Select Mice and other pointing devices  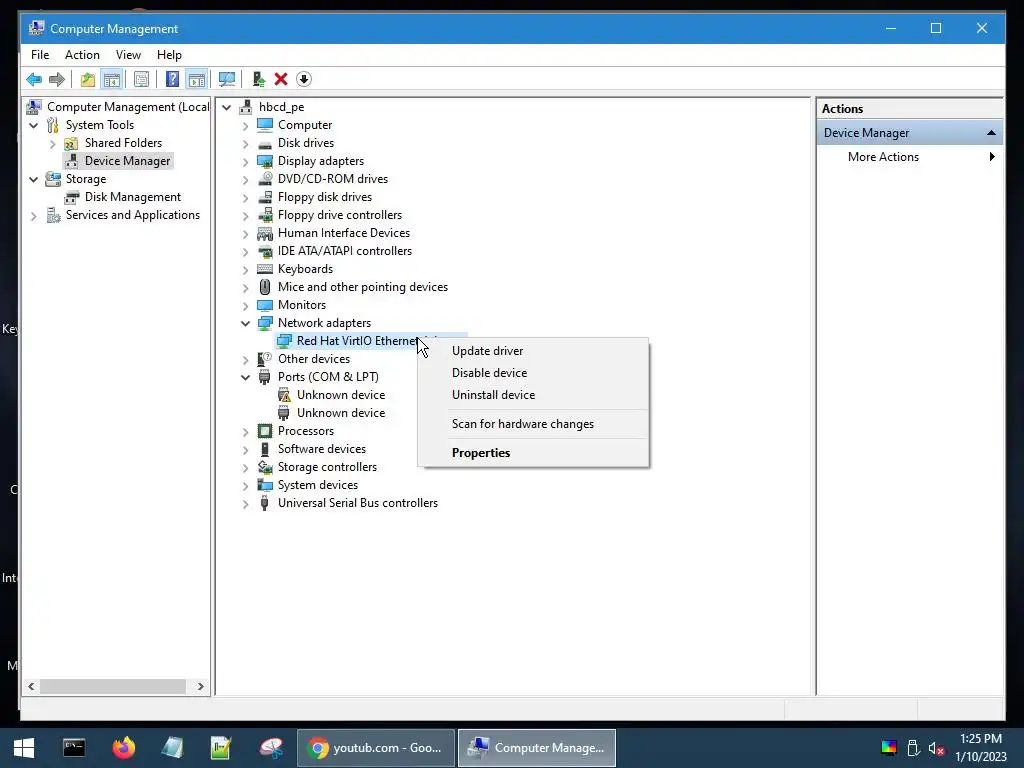362,287
